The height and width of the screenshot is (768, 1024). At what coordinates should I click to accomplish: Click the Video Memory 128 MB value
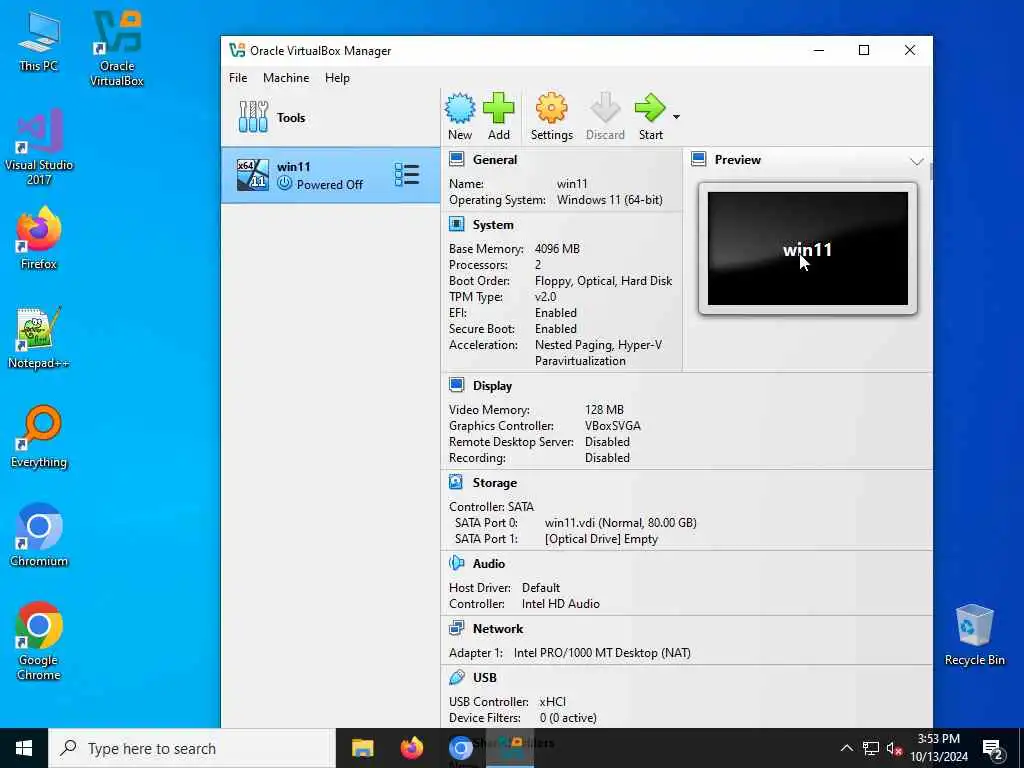tap(604, 409)
